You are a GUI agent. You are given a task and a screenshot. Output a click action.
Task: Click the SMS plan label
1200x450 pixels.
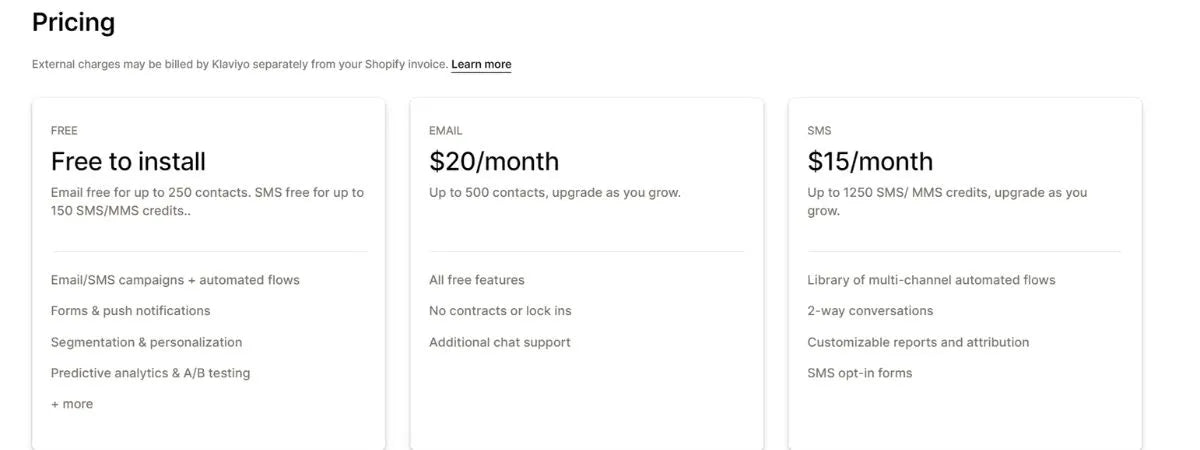(819, 131)
